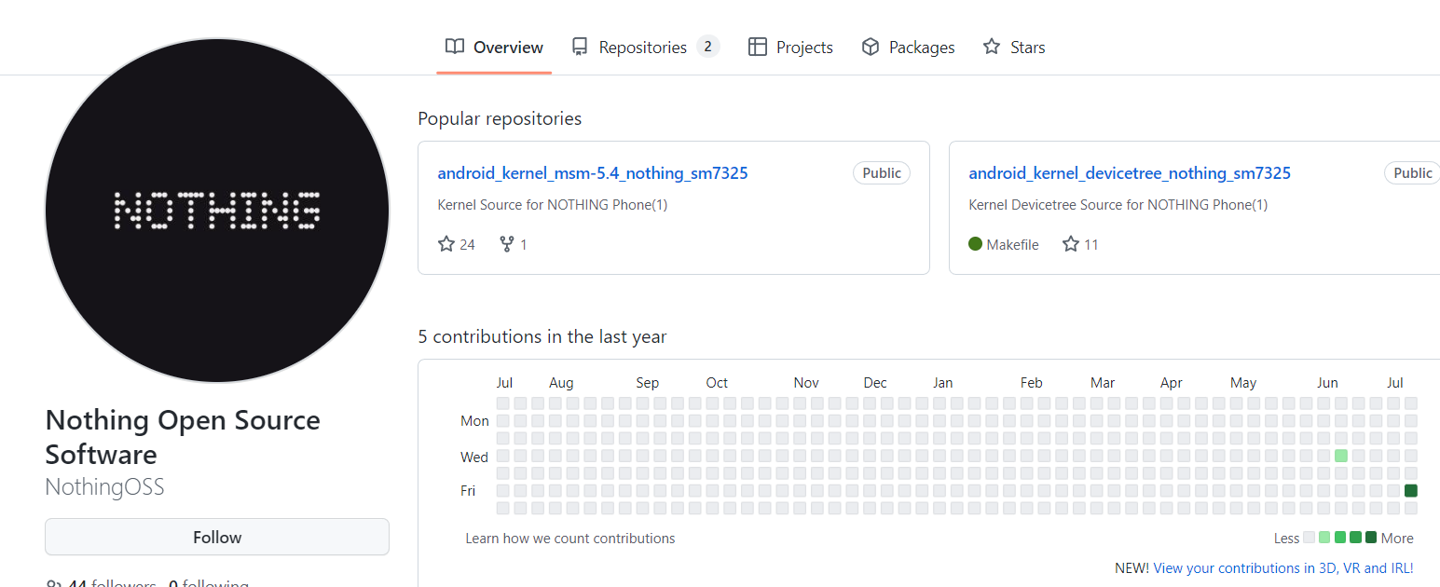Click Learn how we count contributions
This screenshot has width=1440, height=587.
(570, 538)
